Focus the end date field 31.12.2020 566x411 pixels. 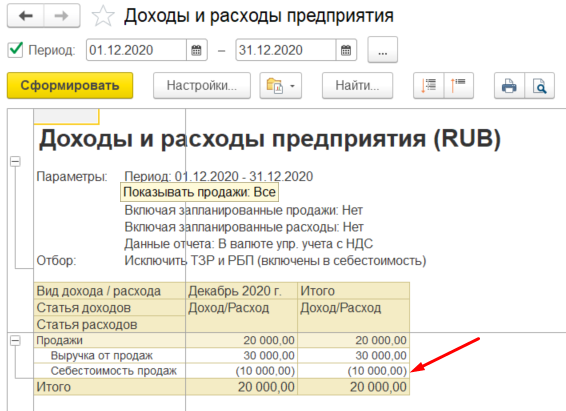286,50
